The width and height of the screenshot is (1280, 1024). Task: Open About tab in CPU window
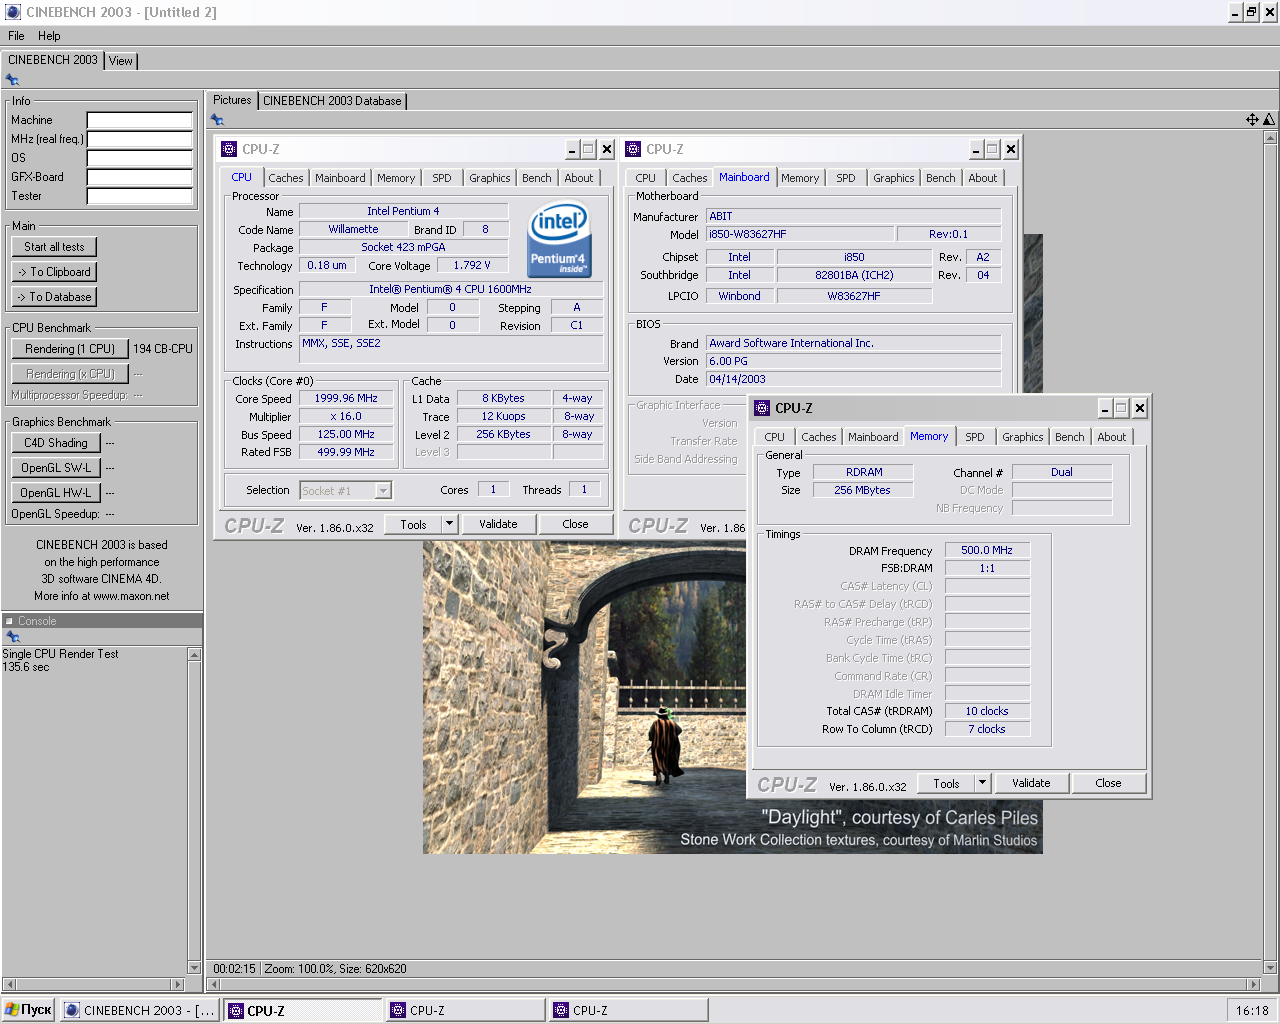click(579, 178)
